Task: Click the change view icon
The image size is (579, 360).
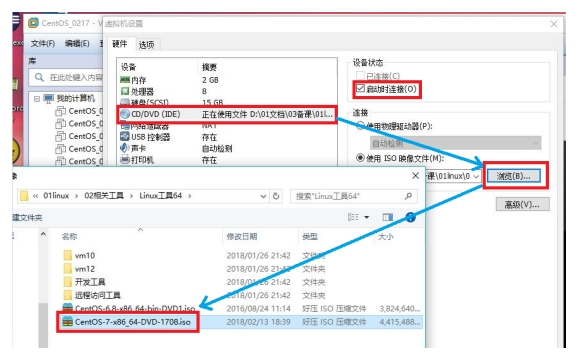Action: pyautogui.click(x=353, y=217)
